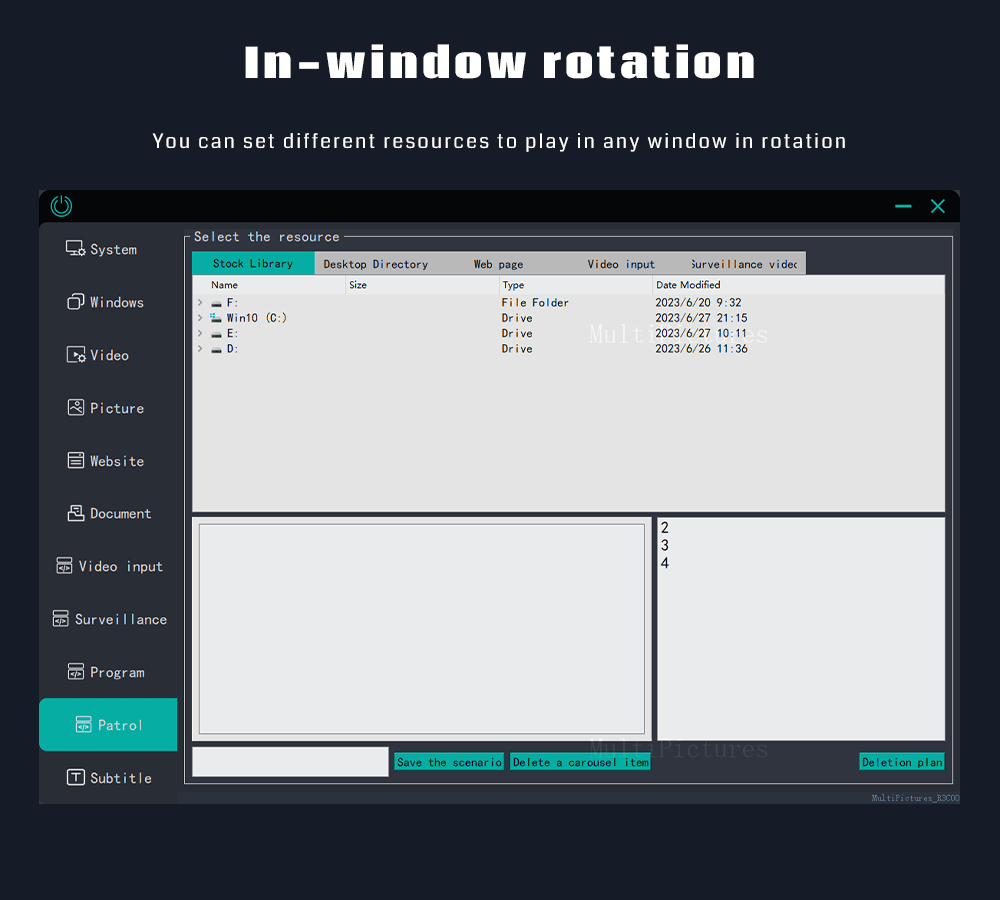Expand the D: drive entry

coord(199,348)
